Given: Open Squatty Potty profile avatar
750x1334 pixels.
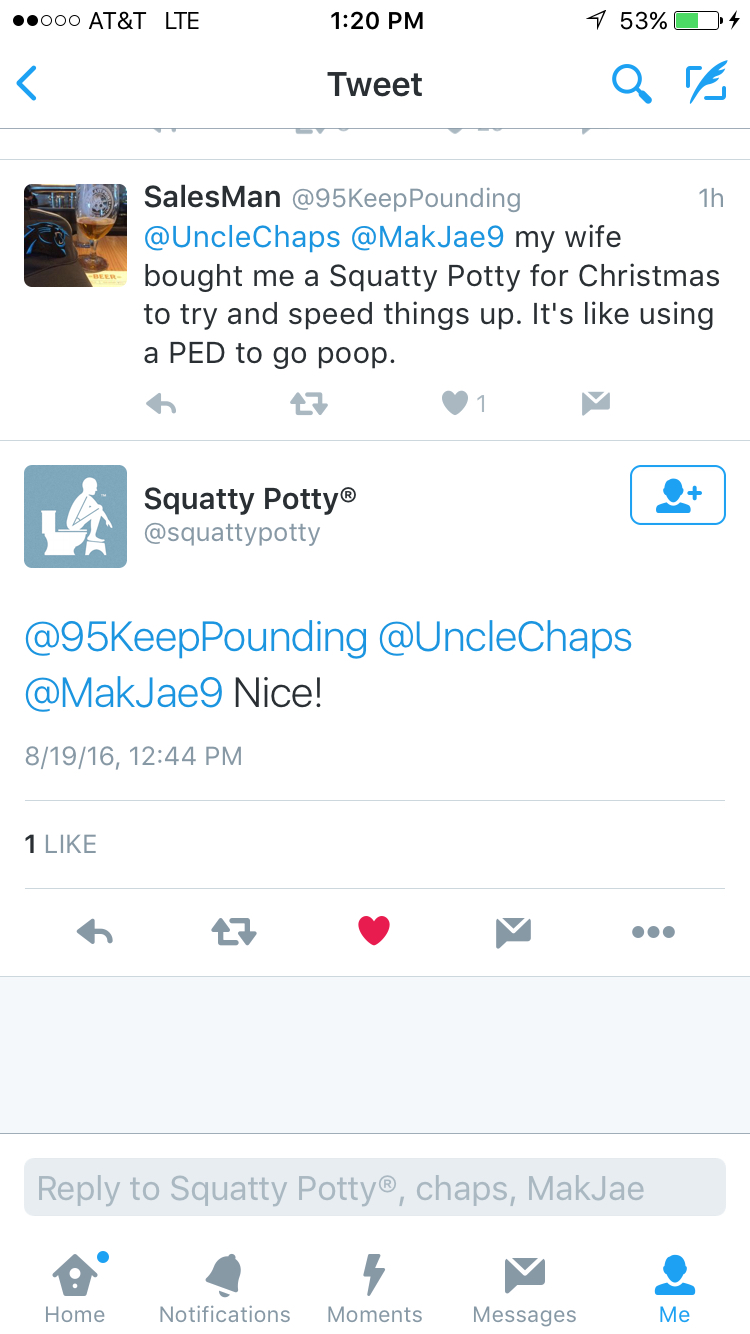Looking at the screenshot, I should [x=75, y=516].
